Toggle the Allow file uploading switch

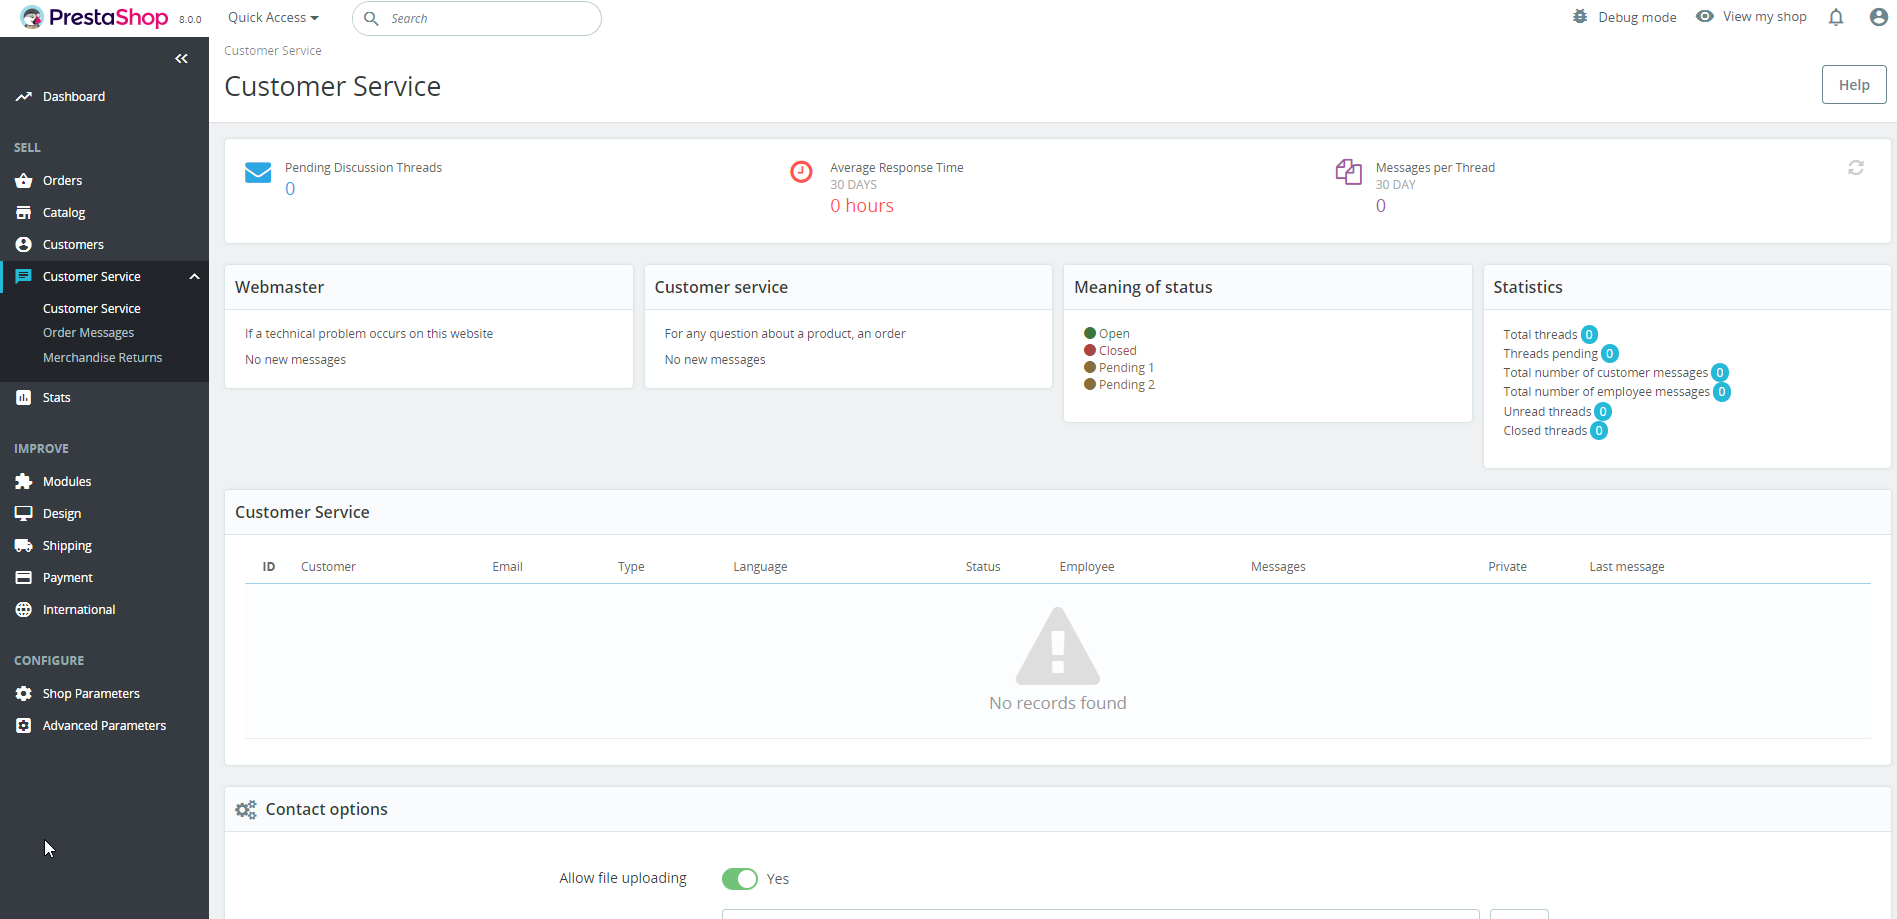click(x=740, y=879)
